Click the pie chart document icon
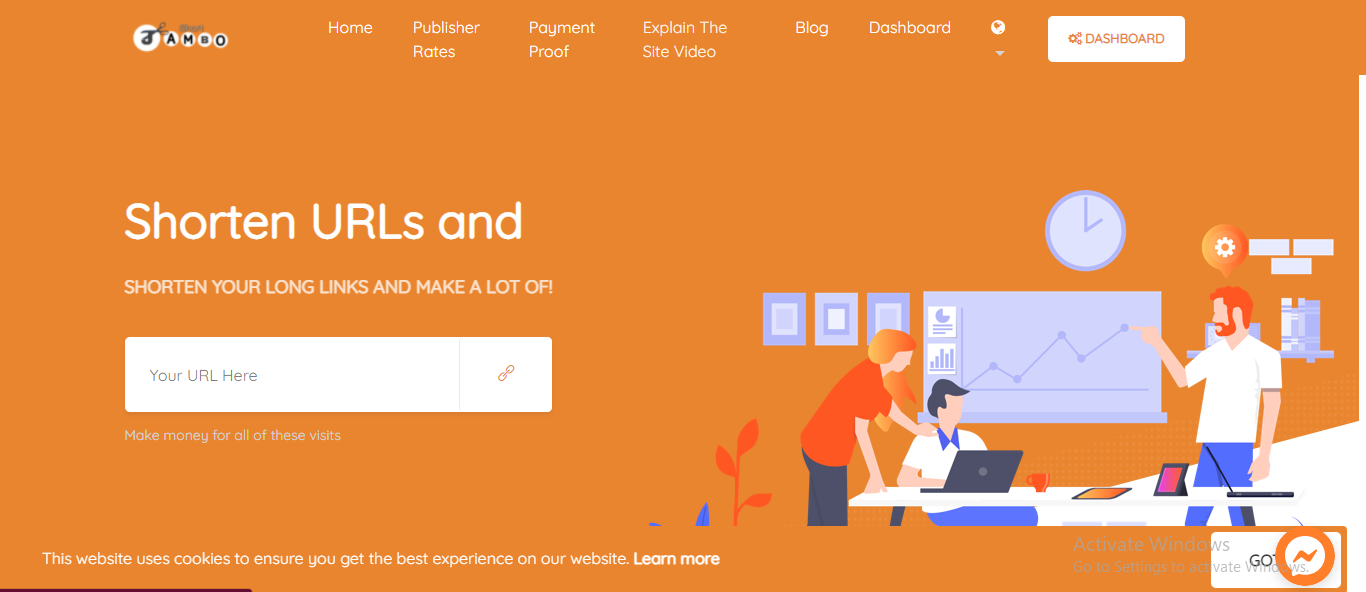 click(x=941, y=322)
